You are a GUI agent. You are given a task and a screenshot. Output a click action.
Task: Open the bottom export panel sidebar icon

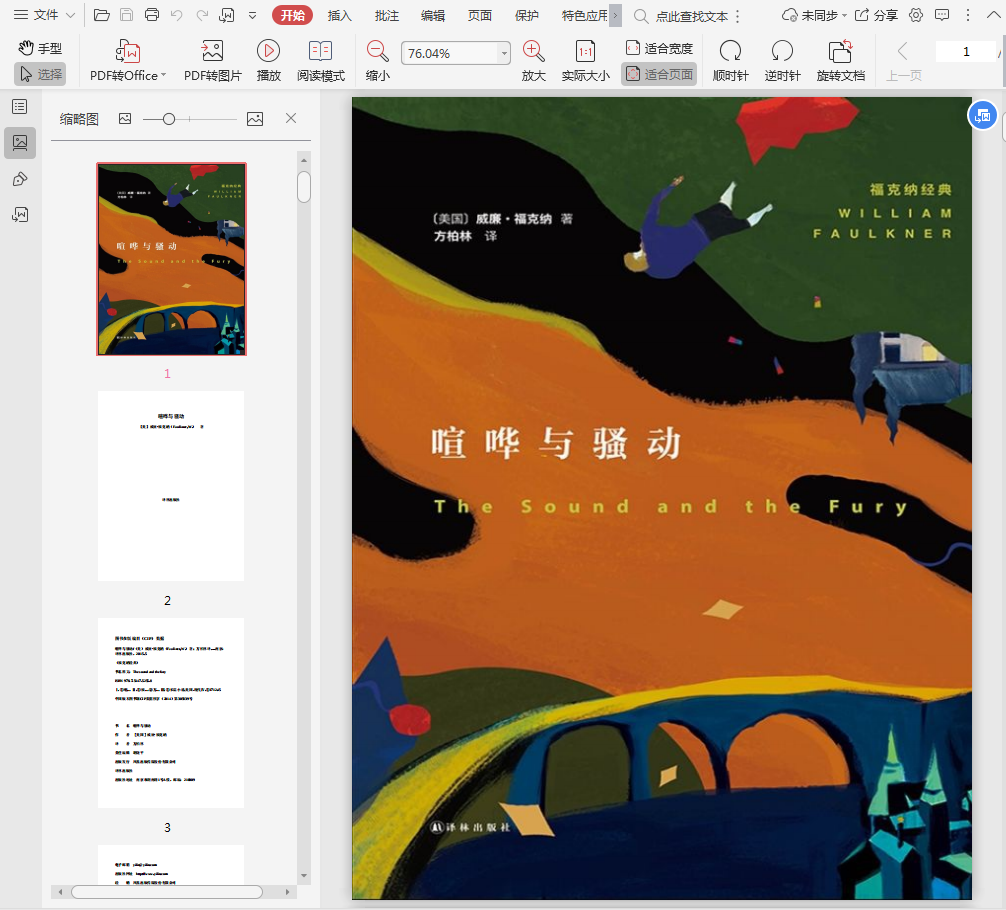click(20, 214)
